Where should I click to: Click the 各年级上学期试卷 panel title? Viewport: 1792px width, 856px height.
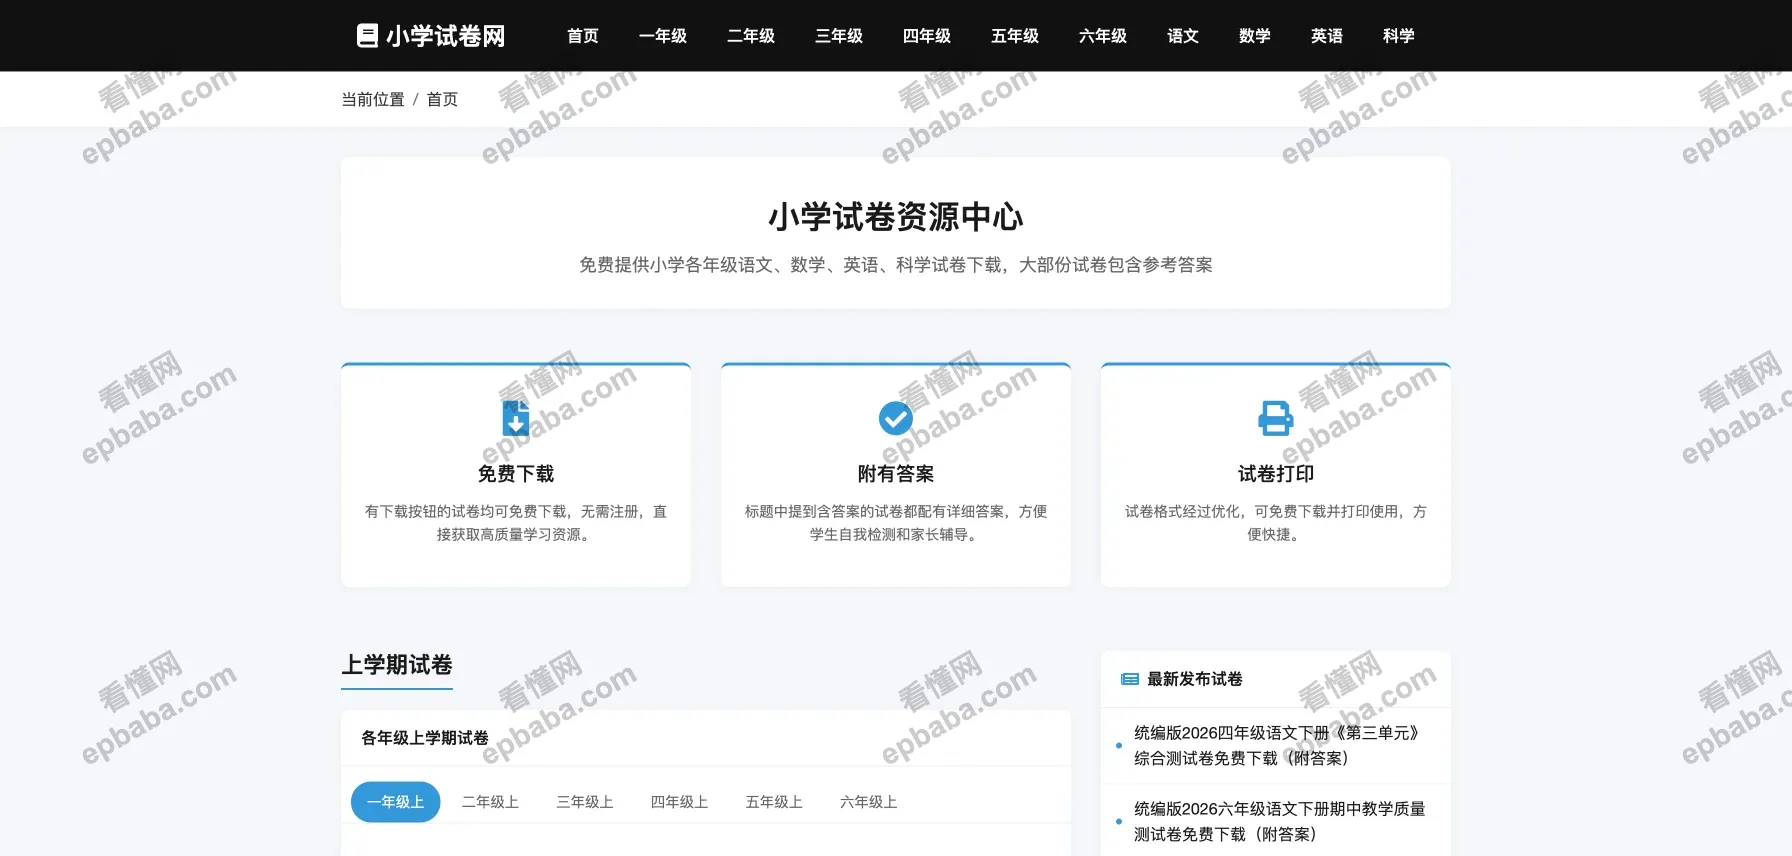[x=425, y=738]
